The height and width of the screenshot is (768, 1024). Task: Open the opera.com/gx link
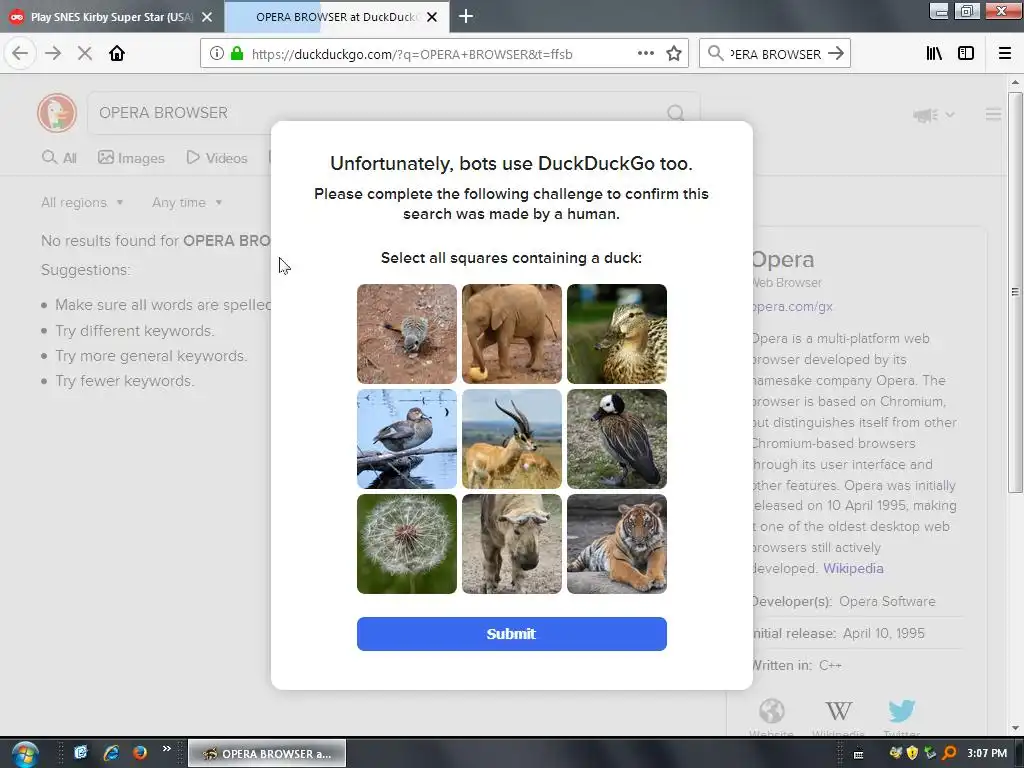(x=793, y=306)
